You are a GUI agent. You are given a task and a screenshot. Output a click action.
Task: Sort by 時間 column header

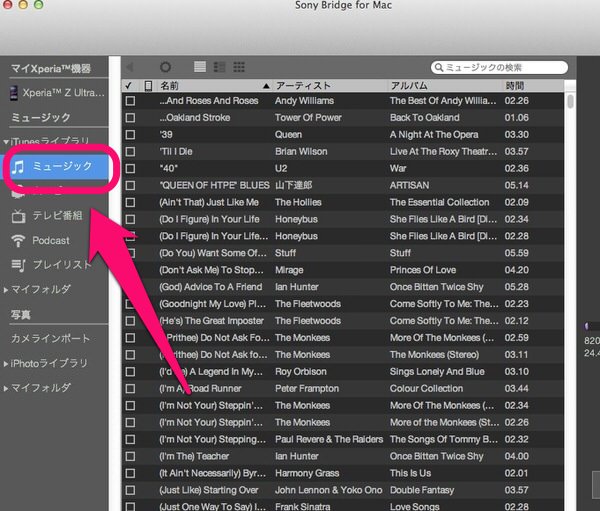pos(515,86)
